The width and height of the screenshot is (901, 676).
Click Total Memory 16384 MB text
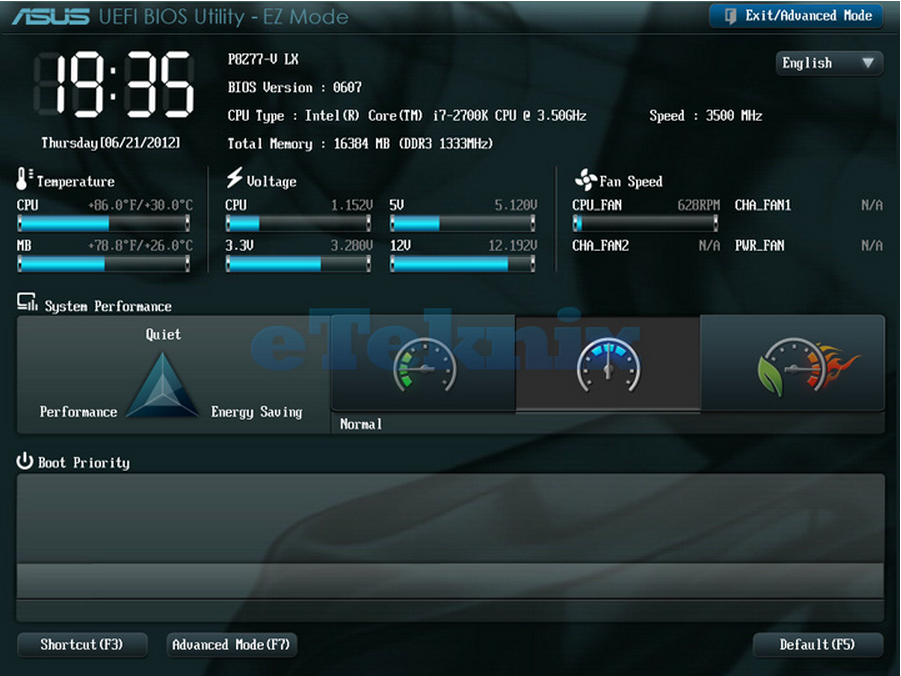(x=360, y=144)
